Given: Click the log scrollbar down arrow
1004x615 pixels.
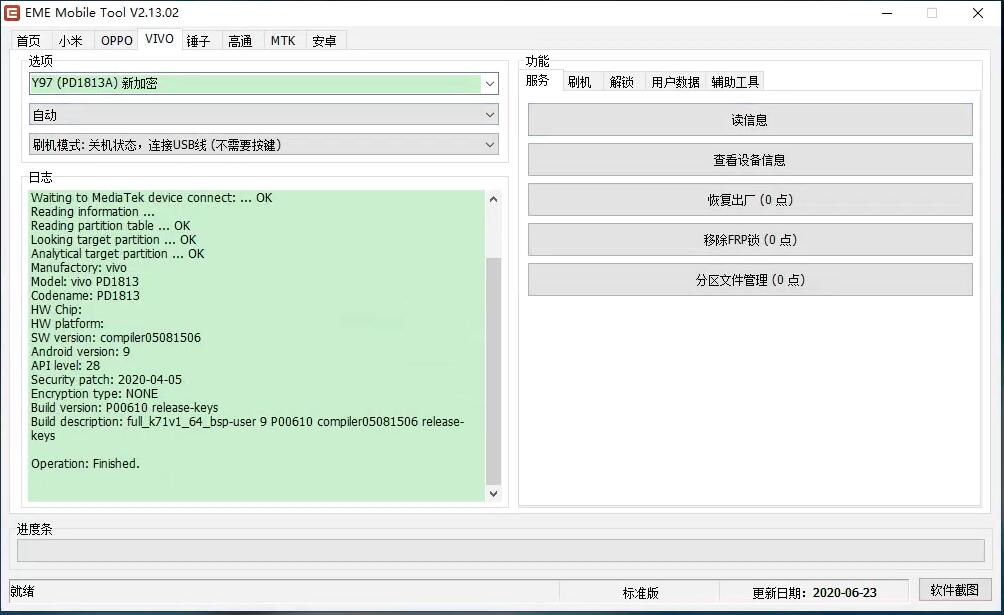Looking at the screenshot, I should point(493,493).
